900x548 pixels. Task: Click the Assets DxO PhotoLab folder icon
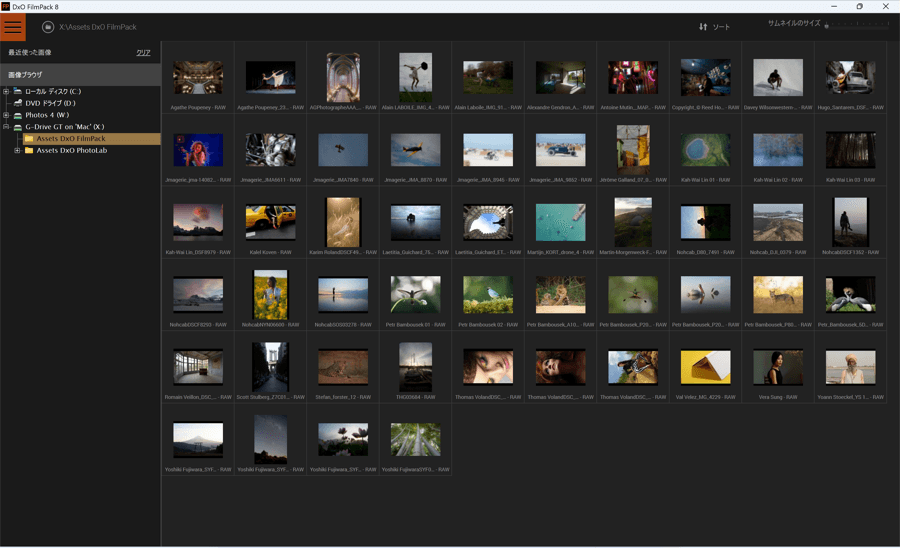tap(29, 151)
